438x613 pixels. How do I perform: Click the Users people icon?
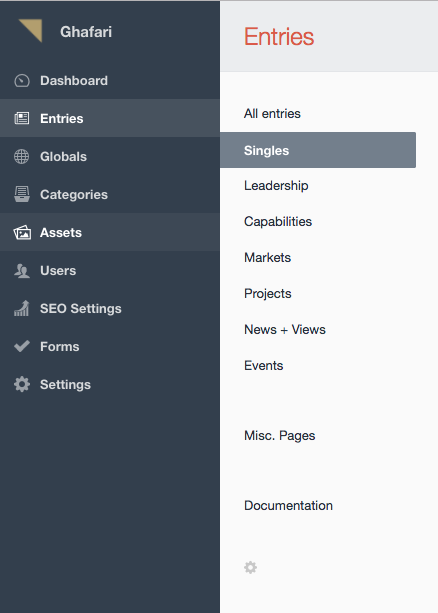pos(22,271)
